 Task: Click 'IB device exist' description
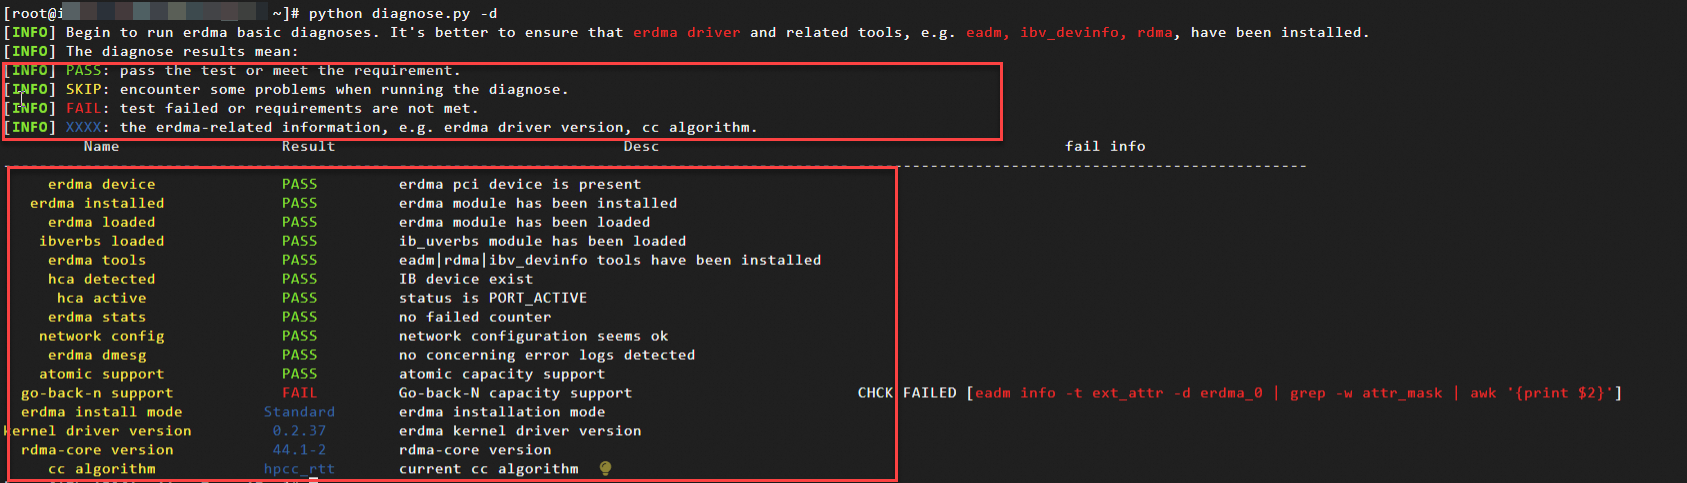tap(466, 279)
